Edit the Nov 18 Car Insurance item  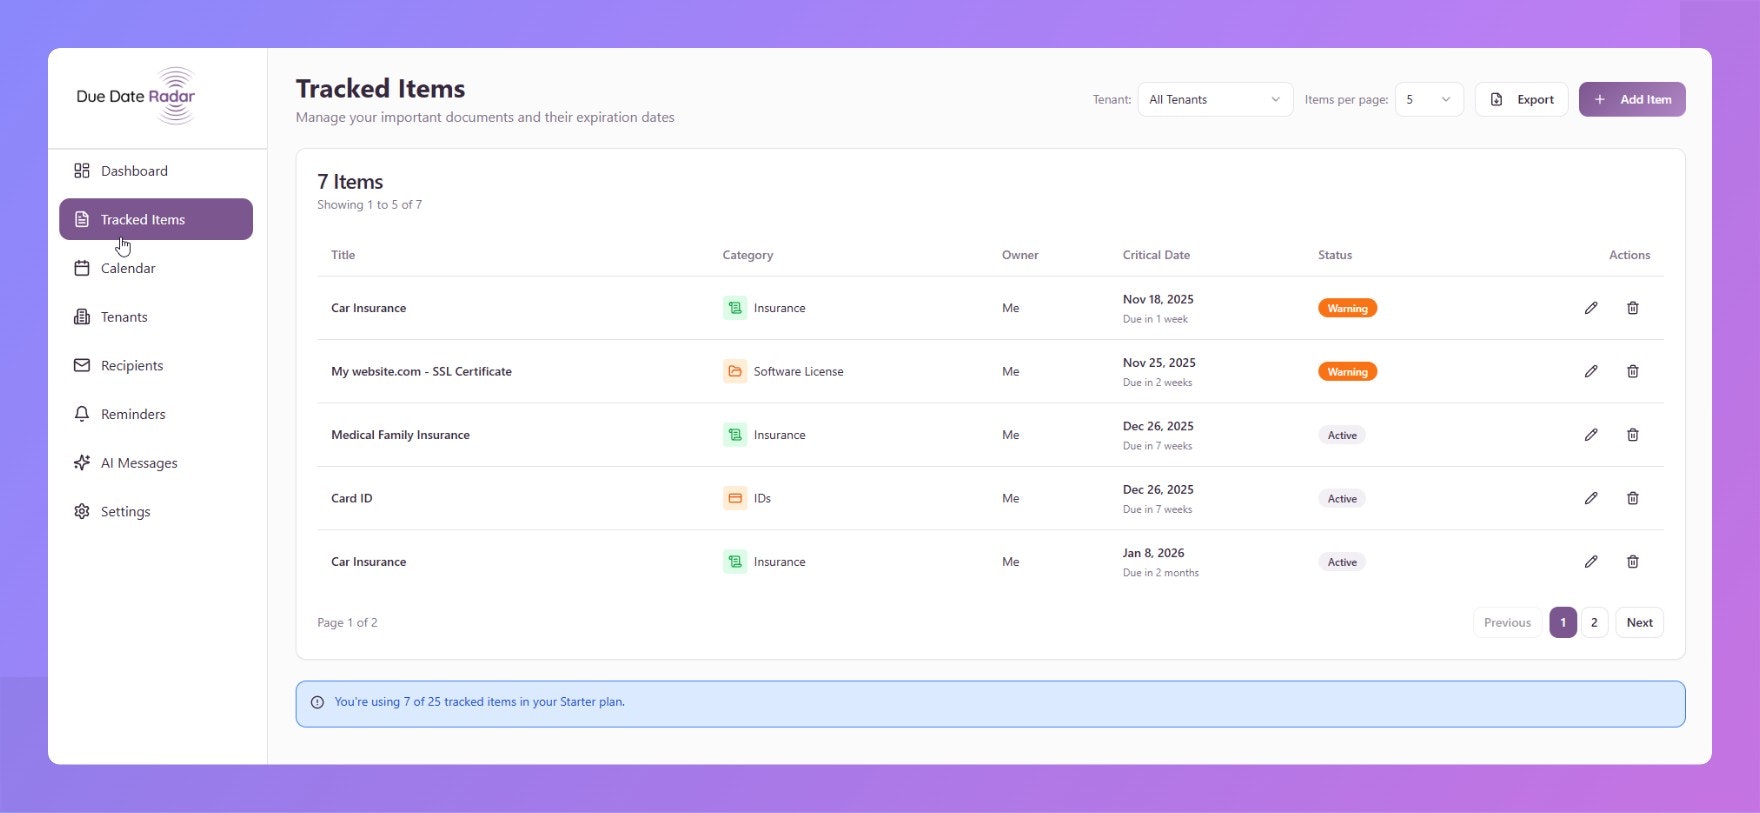tap(1591, 308)
